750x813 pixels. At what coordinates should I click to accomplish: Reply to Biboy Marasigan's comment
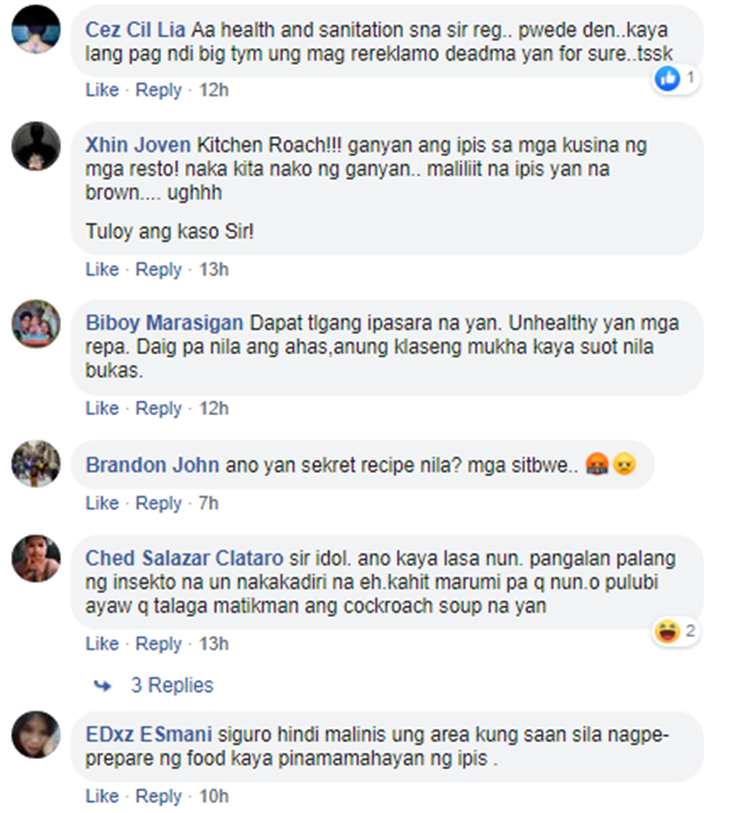coord(159,409)
